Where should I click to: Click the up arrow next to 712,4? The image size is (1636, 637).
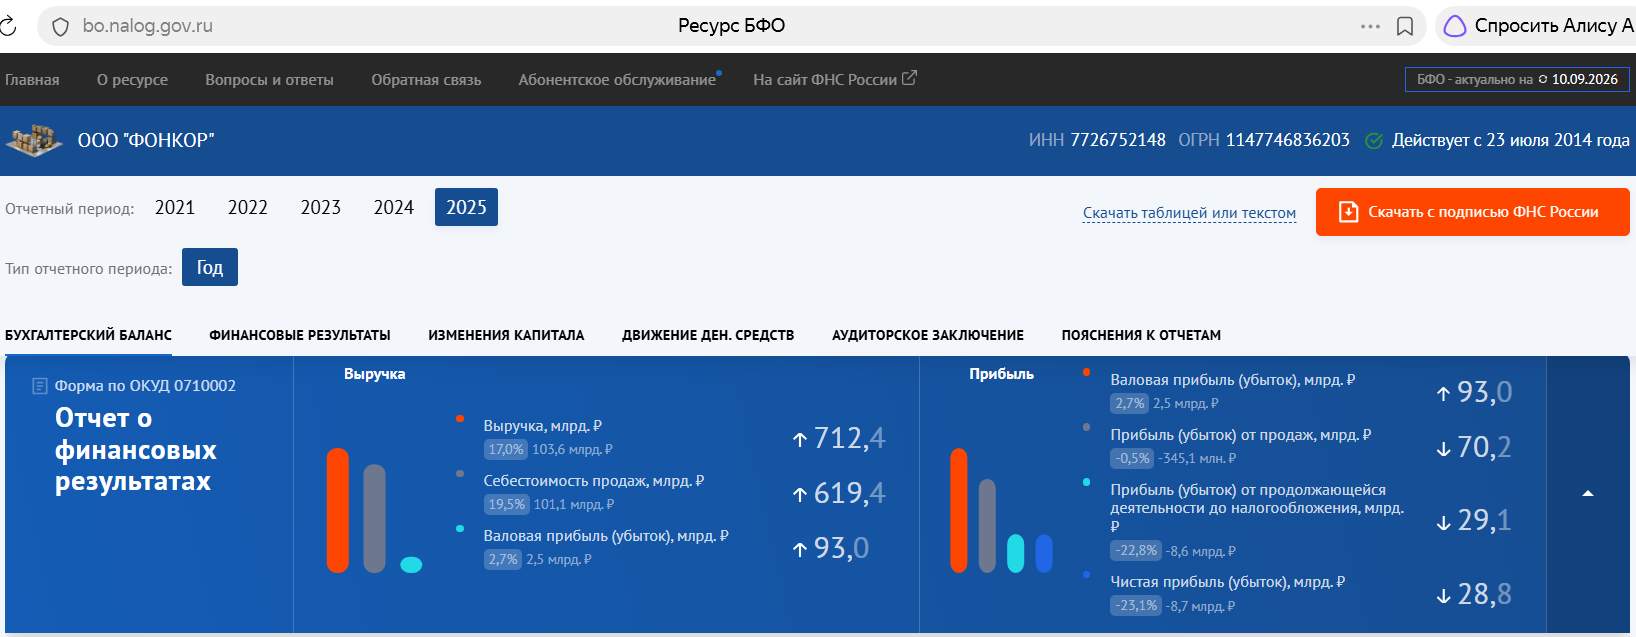coord(800,439)
